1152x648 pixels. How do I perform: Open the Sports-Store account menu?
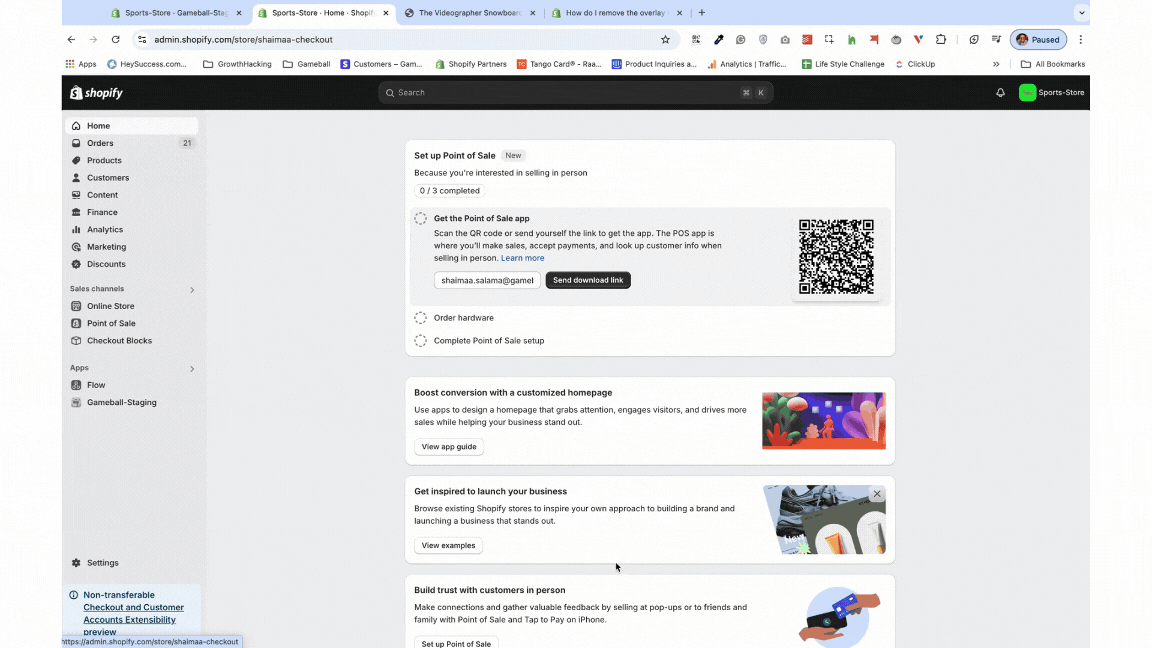click(1051, 92)
